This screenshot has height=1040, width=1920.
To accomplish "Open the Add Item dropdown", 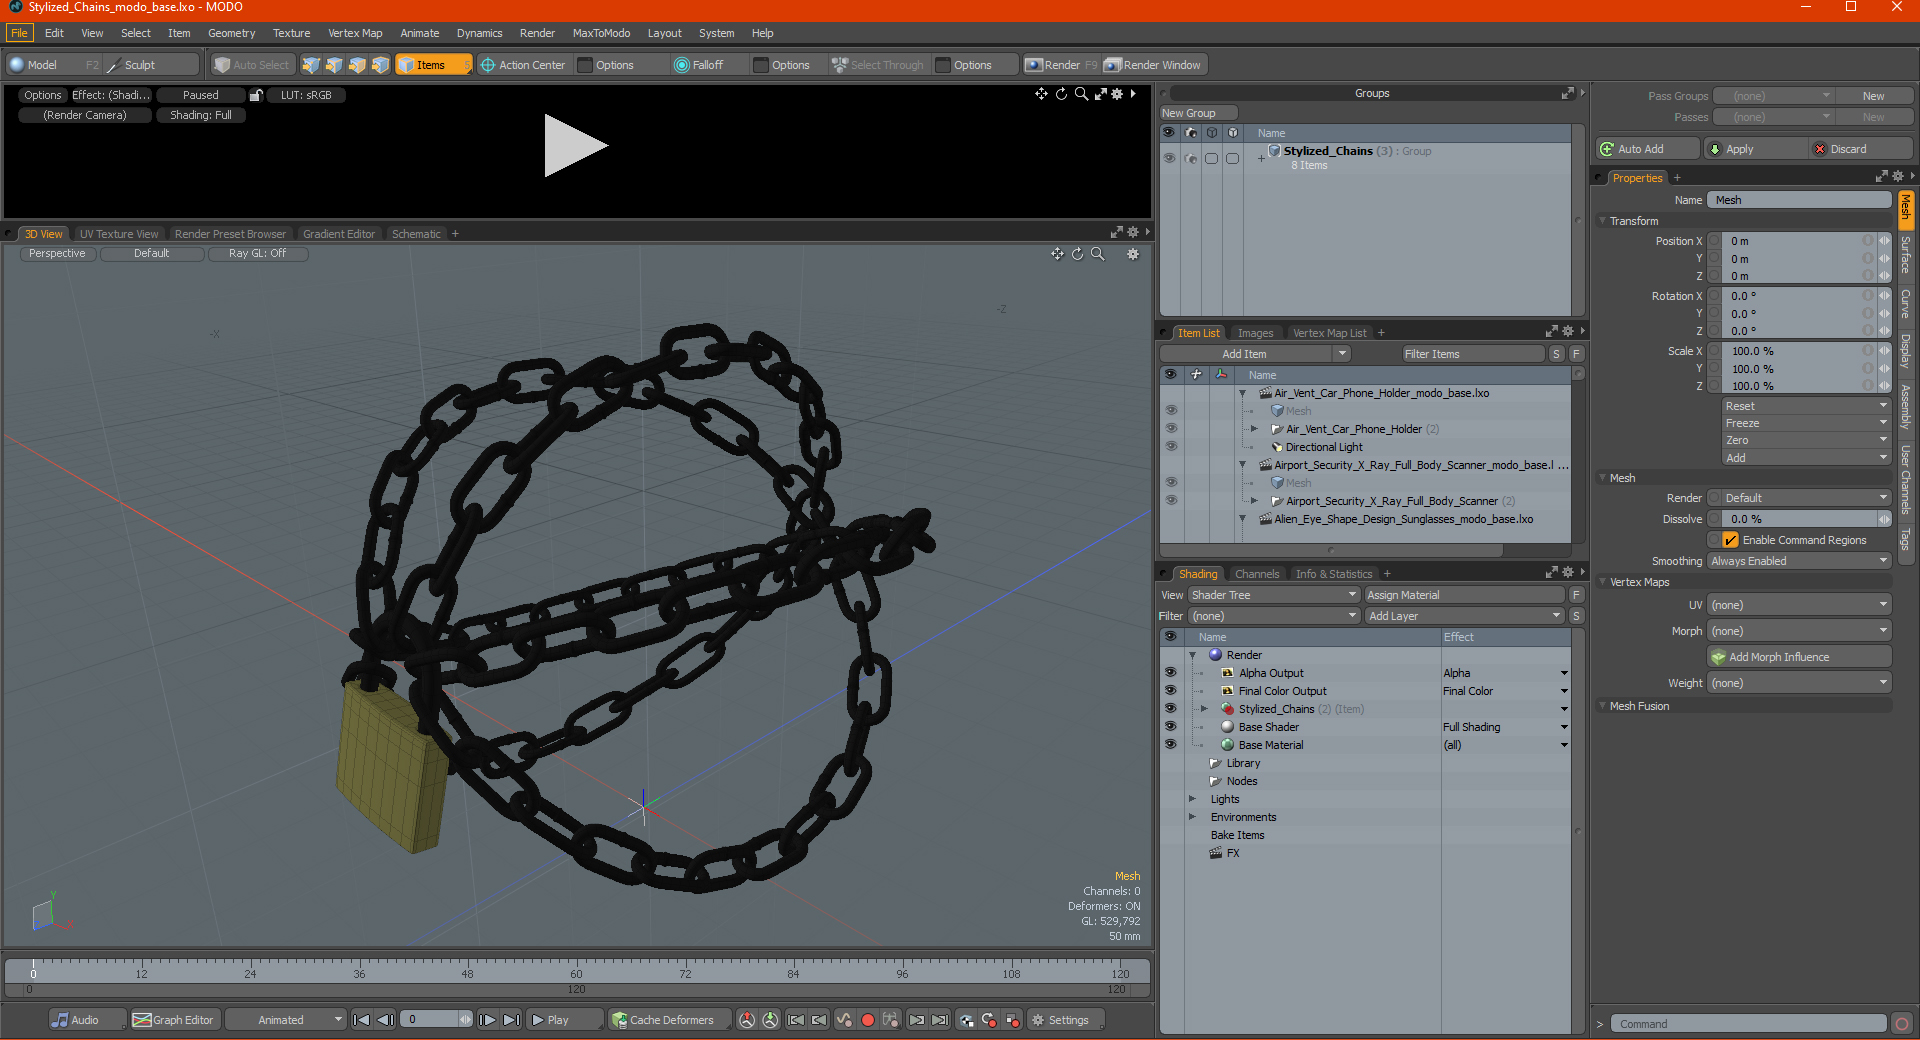I will (1255, 354).
